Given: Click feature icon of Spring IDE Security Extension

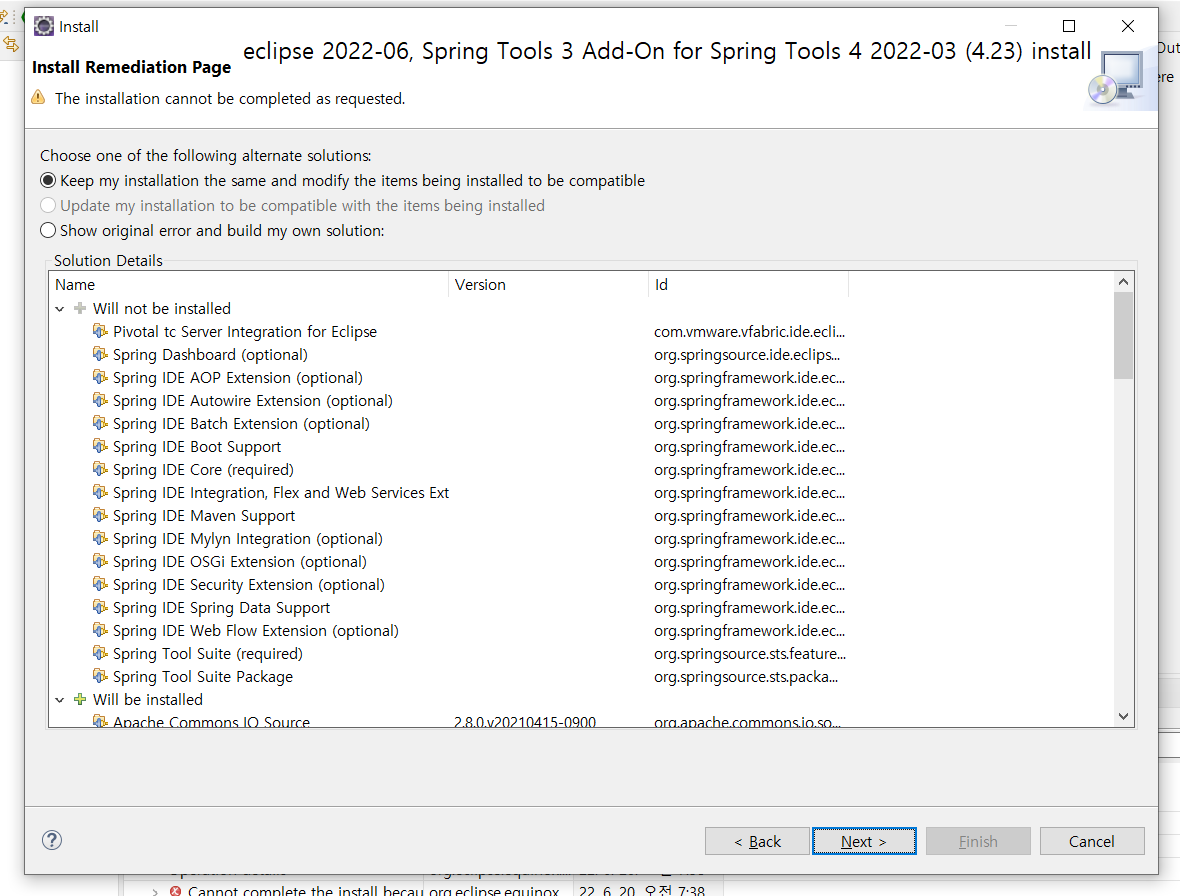Looking at the screenshot, I should pos(100,584).
